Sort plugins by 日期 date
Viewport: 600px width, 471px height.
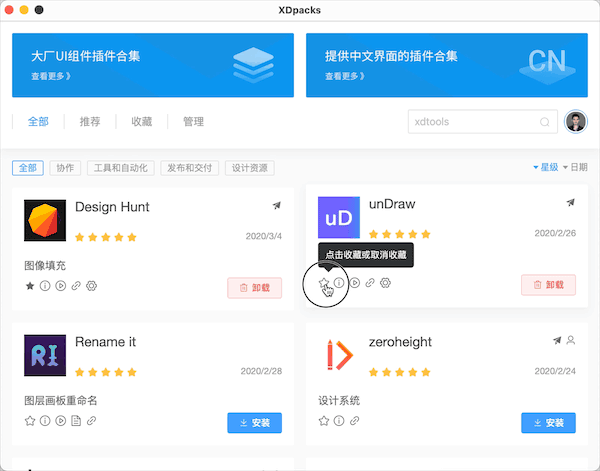click(575, 167)
